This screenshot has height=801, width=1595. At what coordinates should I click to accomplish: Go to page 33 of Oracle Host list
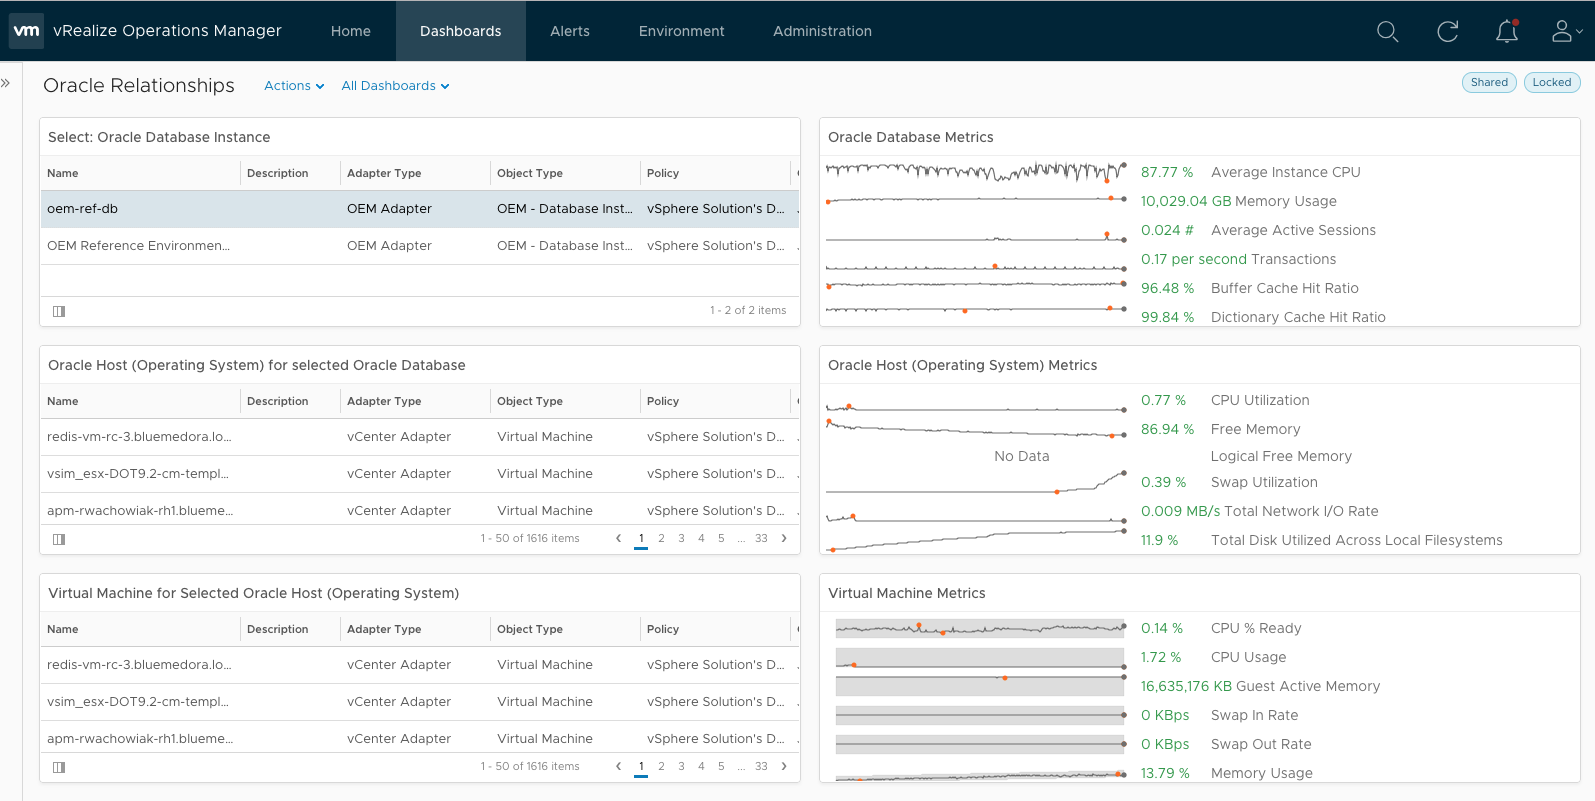click(x=761, y=538)
